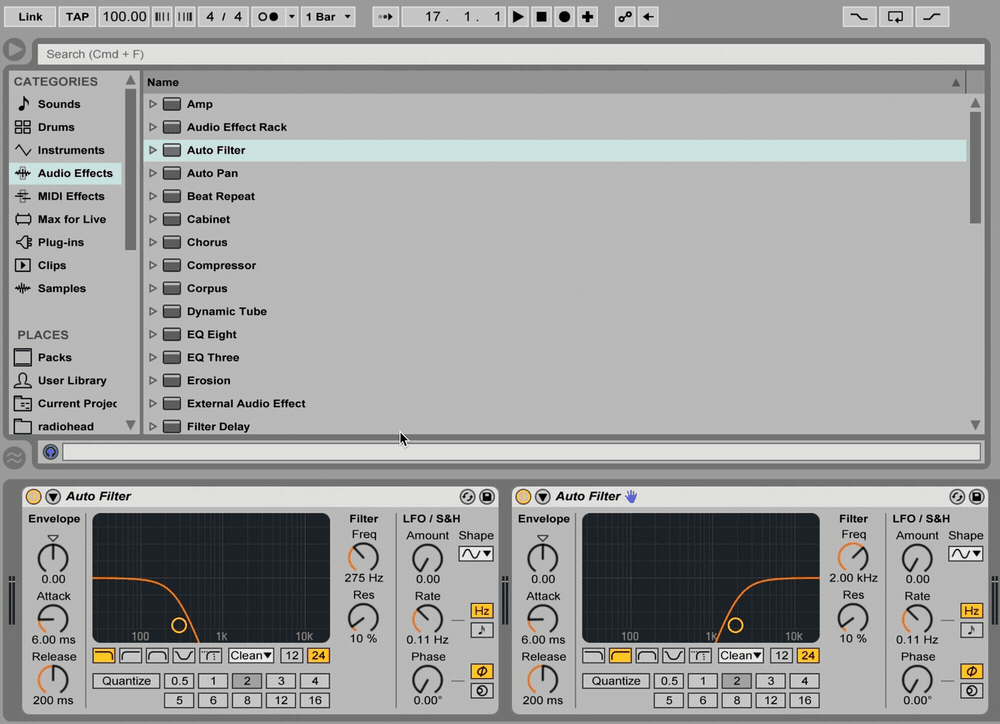1000x724 pixels.
Task: Expand the Compressor folder
Action: pyautogui.click(x=152, y=265)
